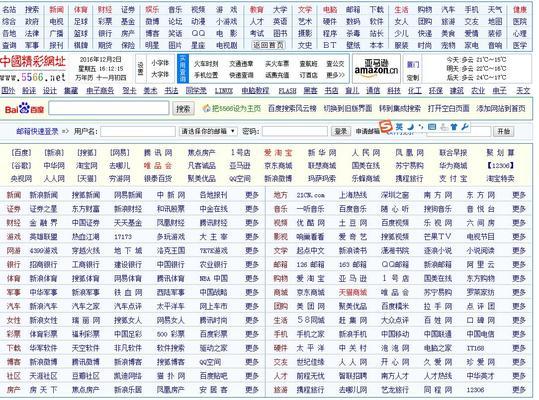Screen dimensions: 539x400
Task: Click 把5566设为主页 link
Action: click(x=236, y=109)
